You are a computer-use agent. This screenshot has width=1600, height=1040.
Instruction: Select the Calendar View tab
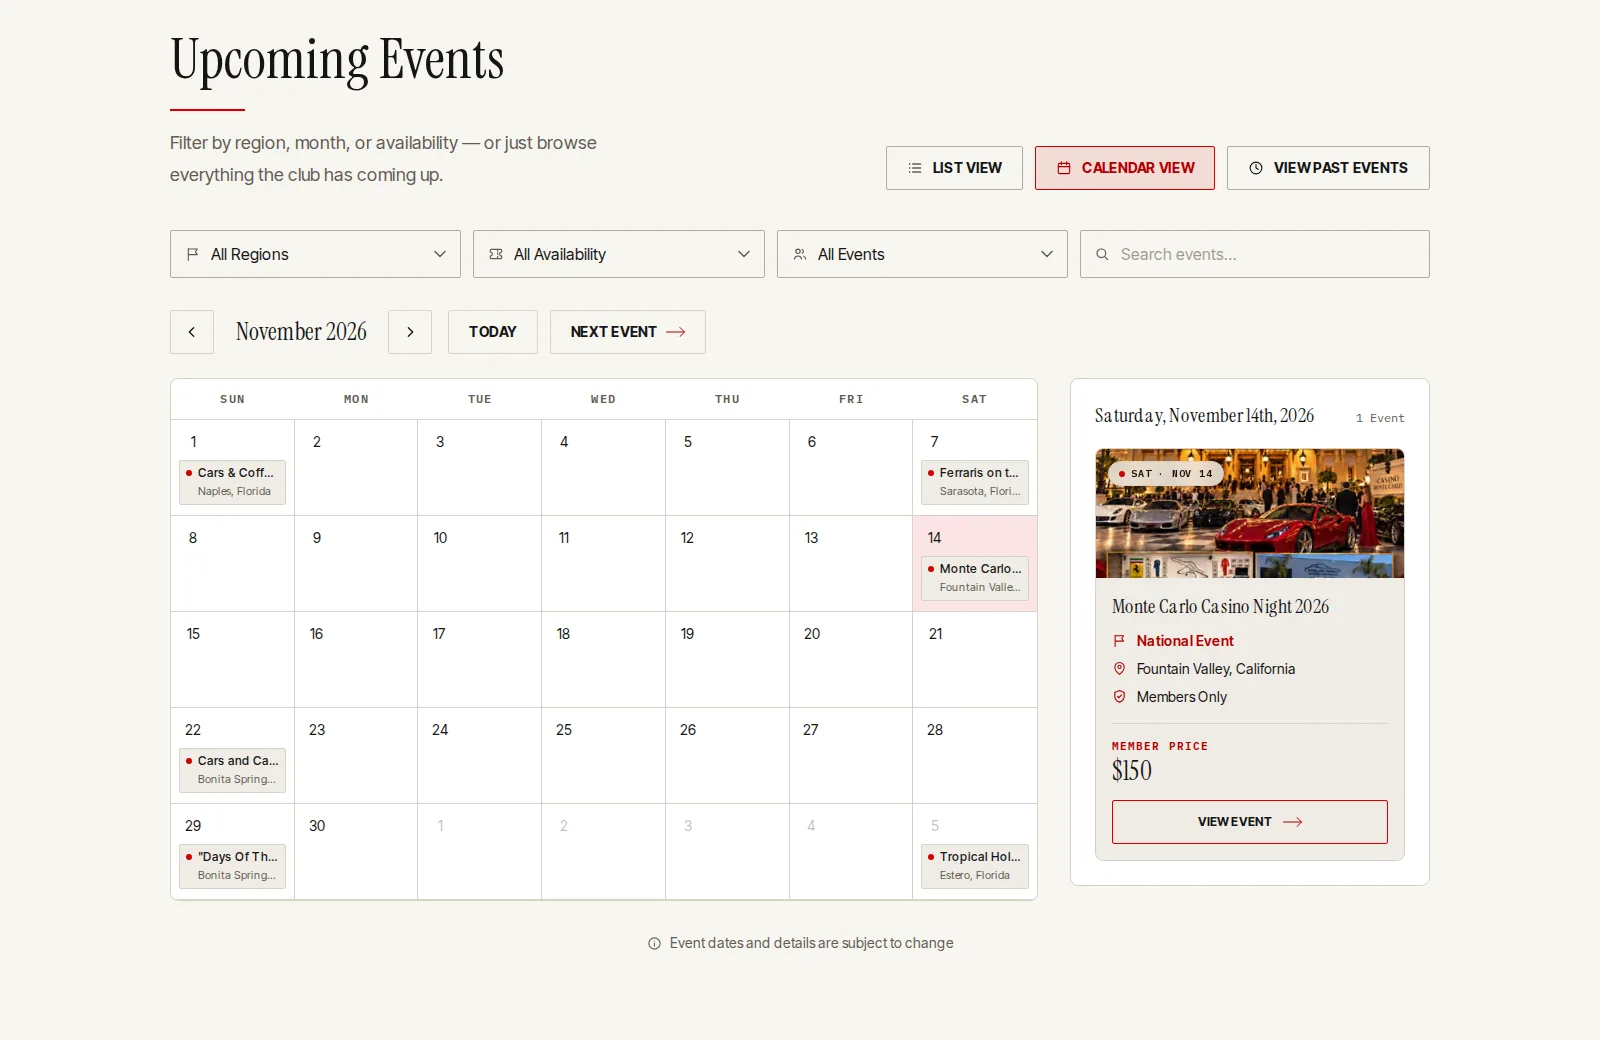point(1125,168)
